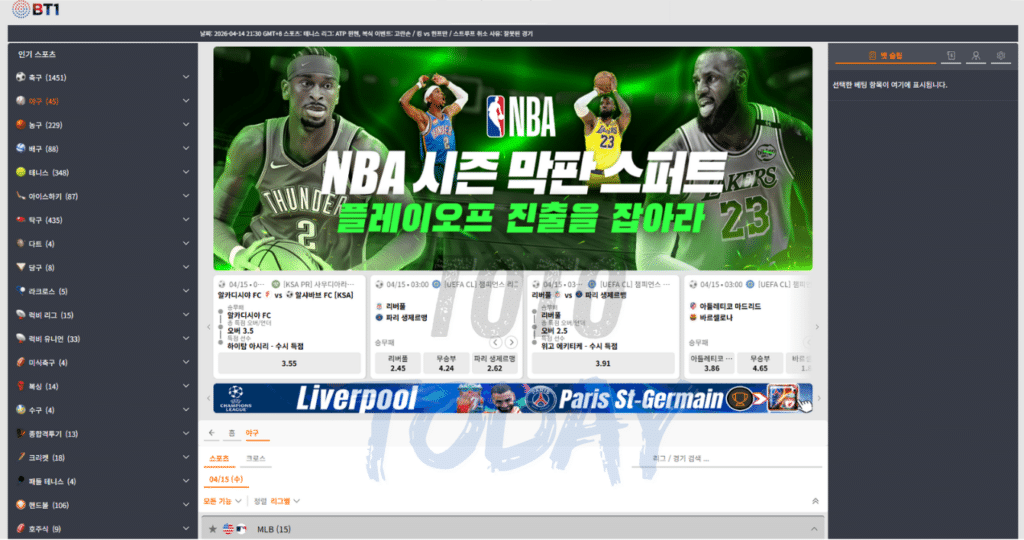Click the soccer ball icon beside 축구
The width and height of the screenshot is (1024, 540).
[x=20, y=77]
